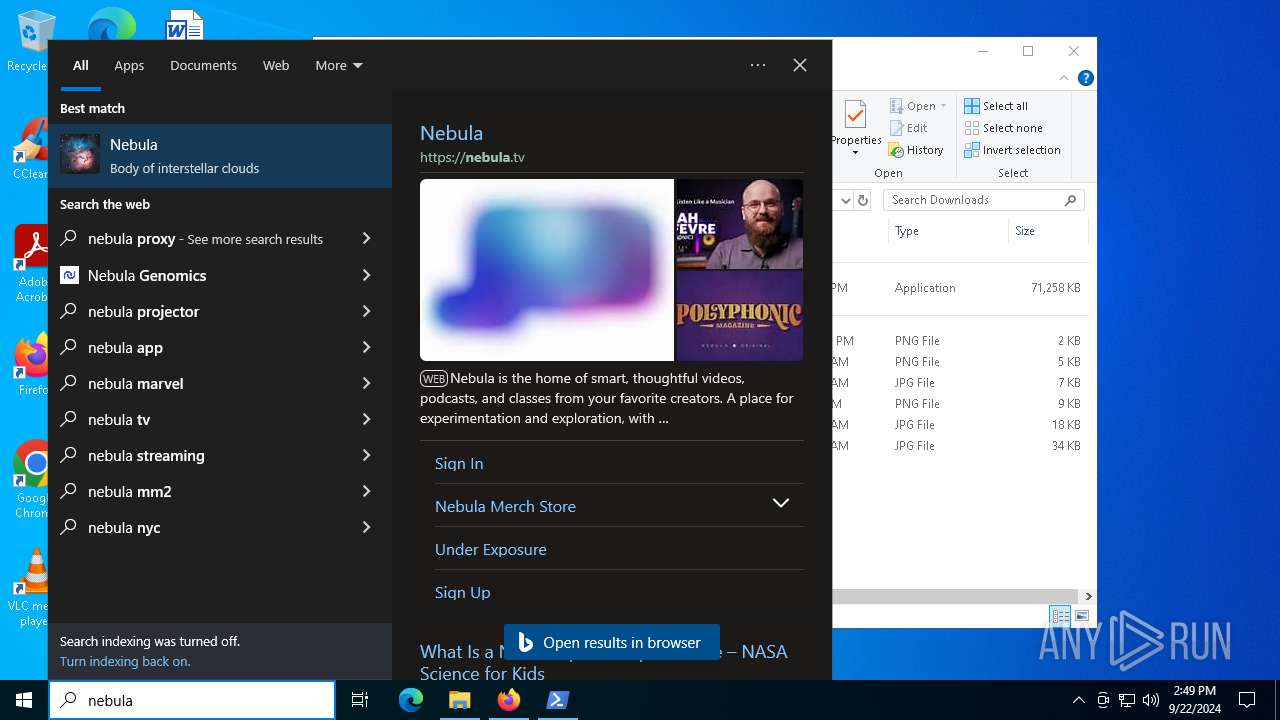Click the bearded man video thumbnail

(740, 224)
